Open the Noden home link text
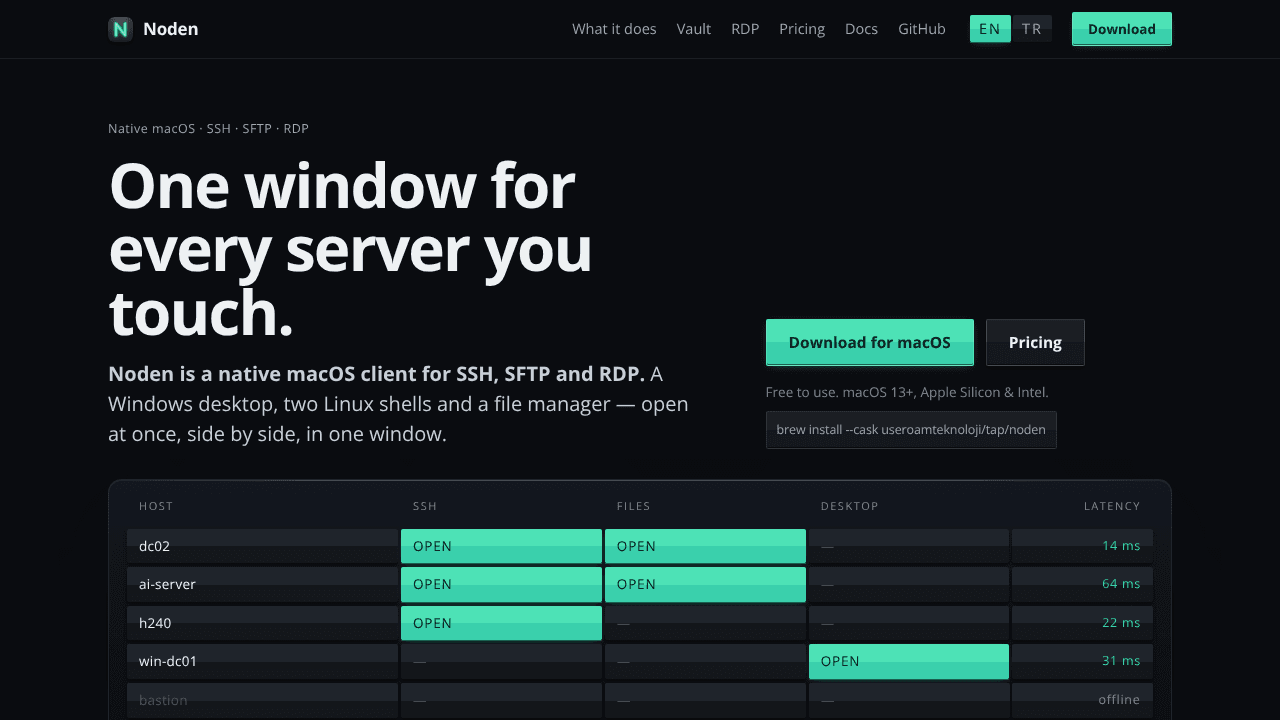1280x720 pixels. pyautogui.click(x=170, y=29)
